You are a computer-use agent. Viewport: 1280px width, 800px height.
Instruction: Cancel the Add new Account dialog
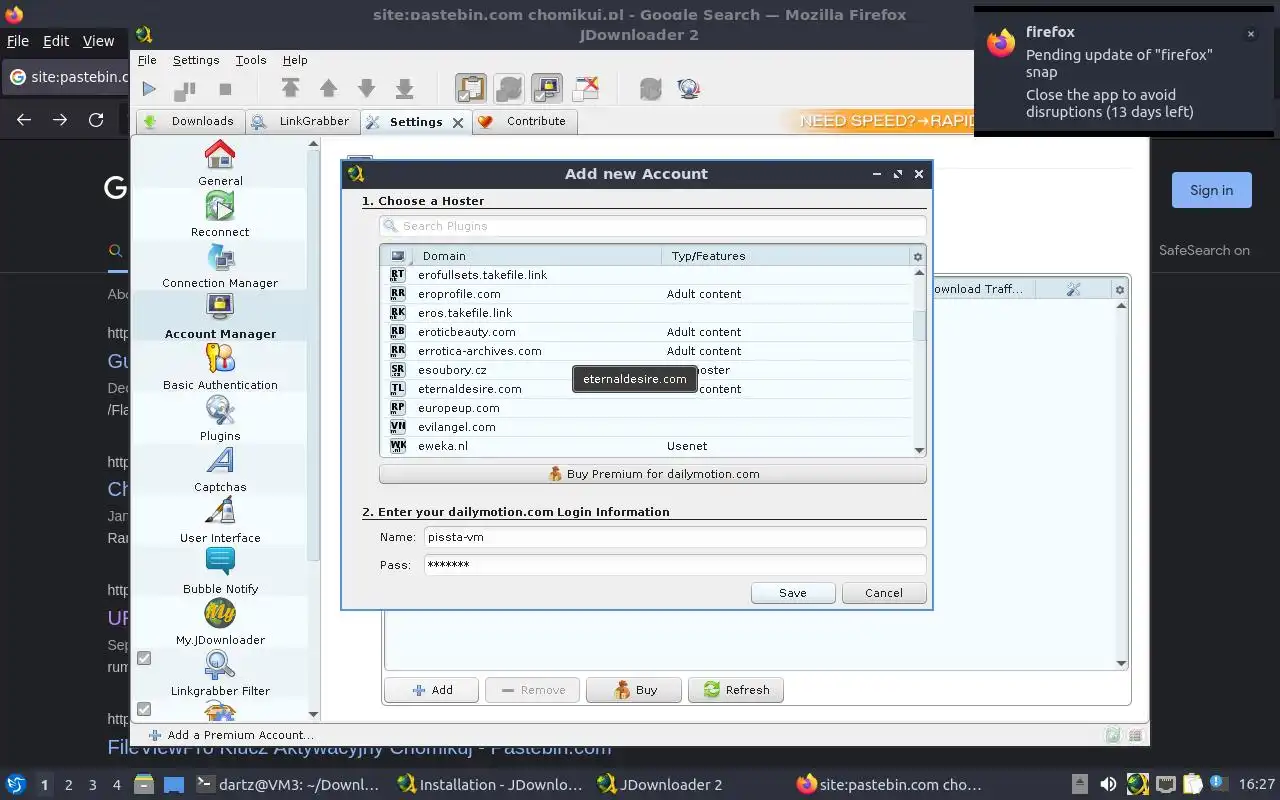click(x=884, y=593)
